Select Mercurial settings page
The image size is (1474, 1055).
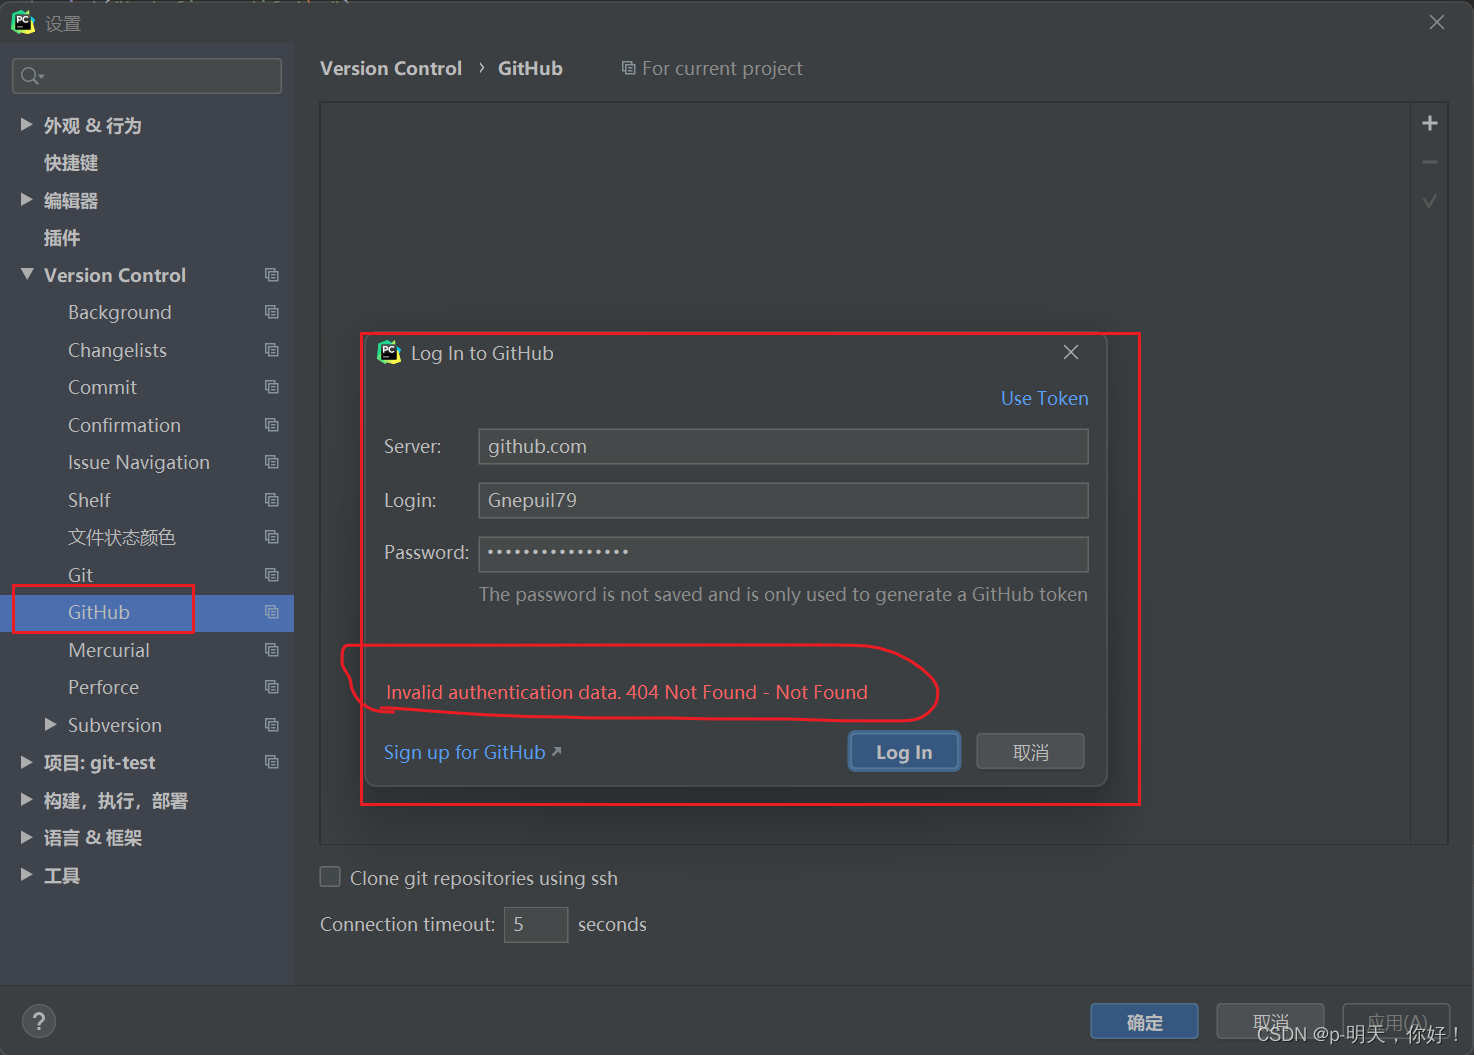click(108, 650)
